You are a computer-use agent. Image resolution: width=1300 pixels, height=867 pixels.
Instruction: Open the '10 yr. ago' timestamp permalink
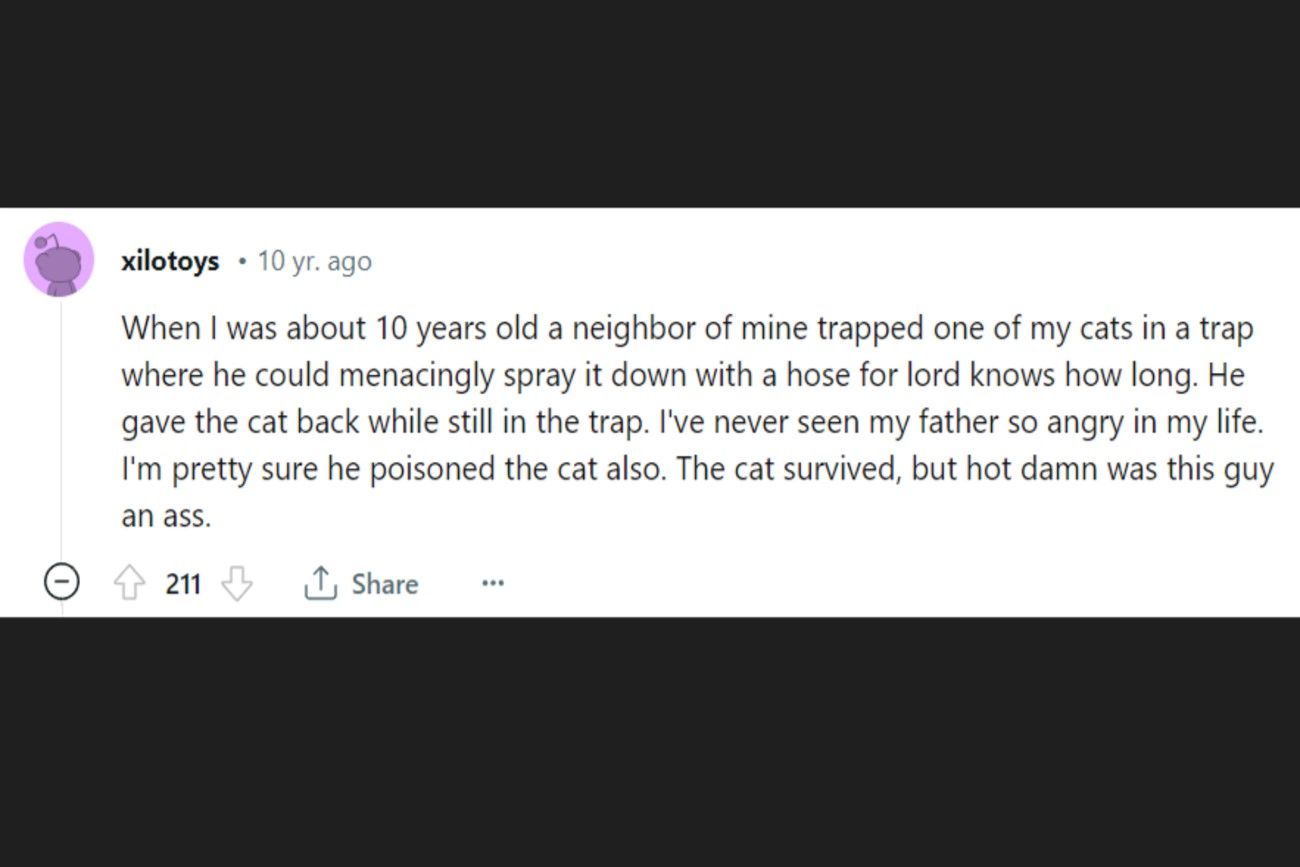[314, 262]
